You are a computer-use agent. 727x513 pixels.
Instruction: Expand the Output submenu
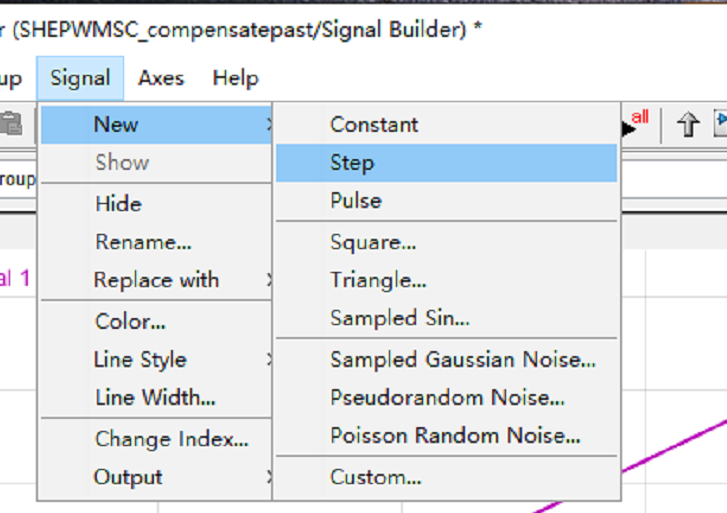(x=128, y=477)
